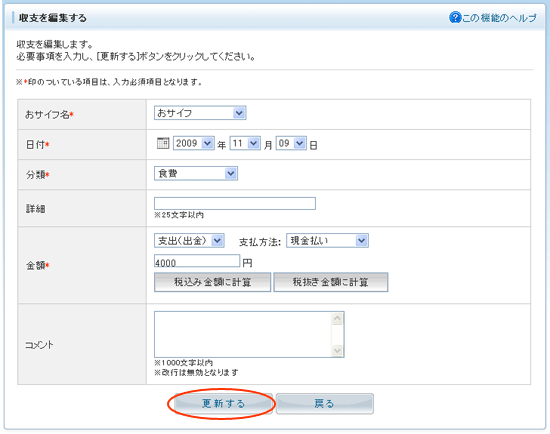The width and height of the screenshot is (550, 434).
Task: Click inside the コメント comment textarea
Action: pyautogui.click(x=243, y=334)
